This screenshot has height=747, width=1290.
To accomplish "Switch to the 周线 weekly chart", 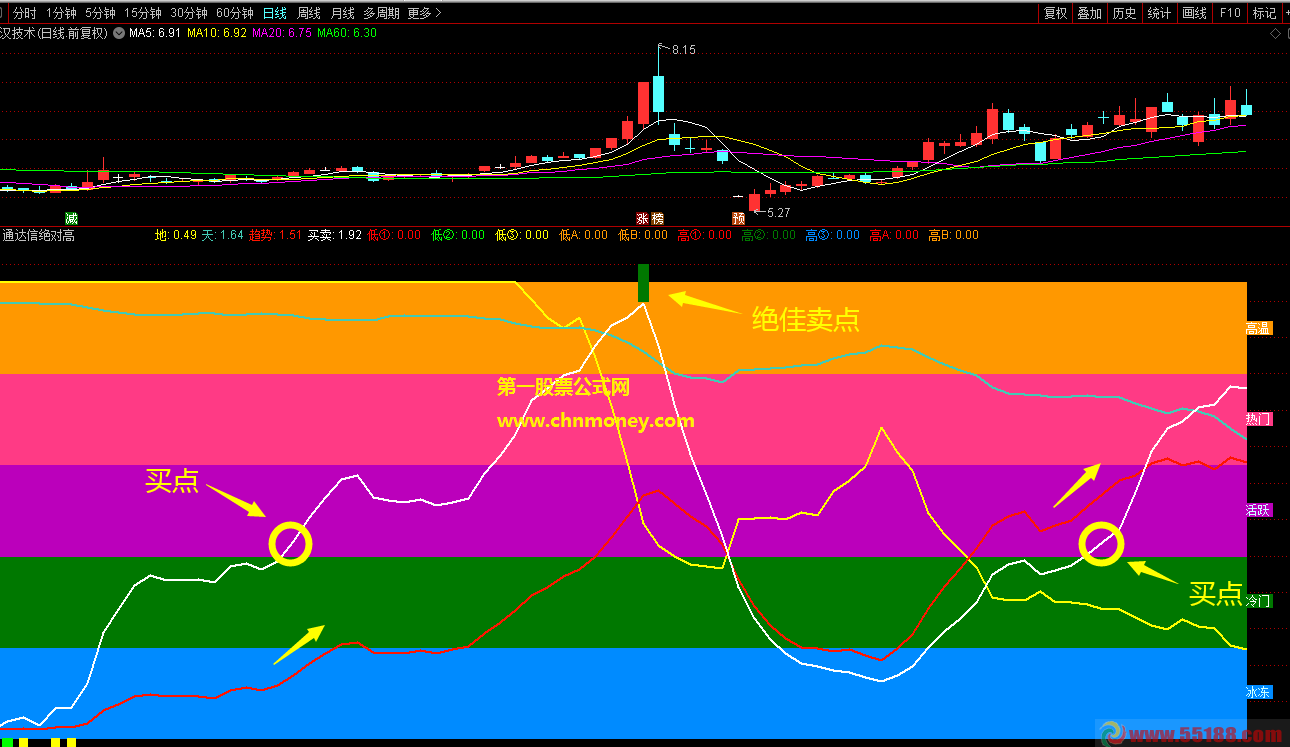I will pos(309,13).
